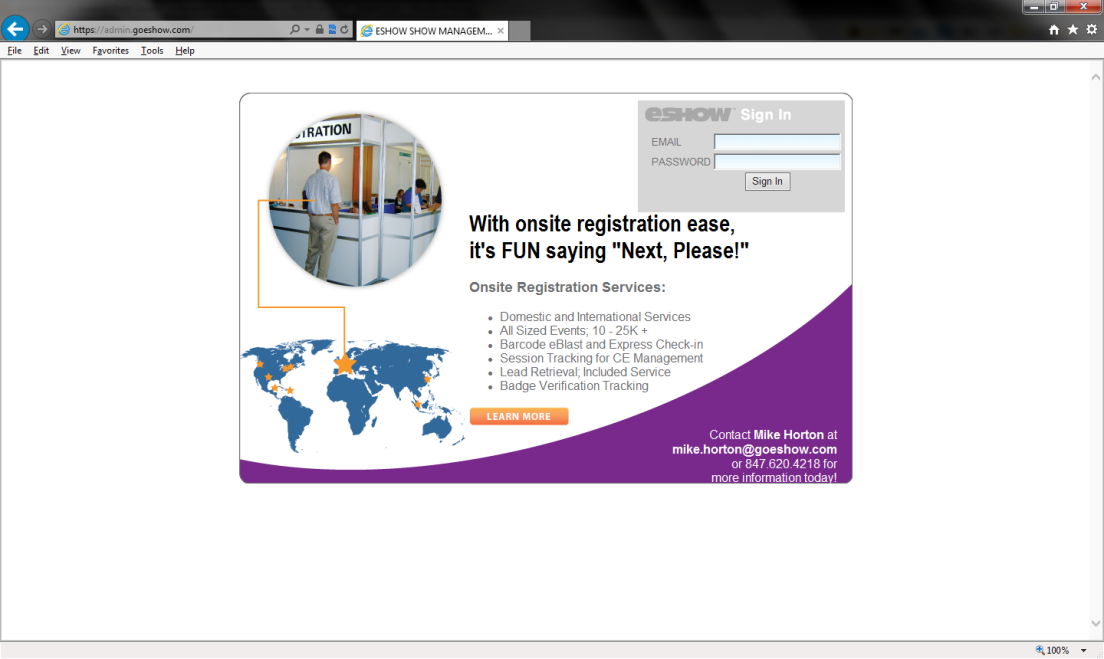1104x659 pixels.
Task: Click the search magnifier in address bar
Action: click(295, 30)
